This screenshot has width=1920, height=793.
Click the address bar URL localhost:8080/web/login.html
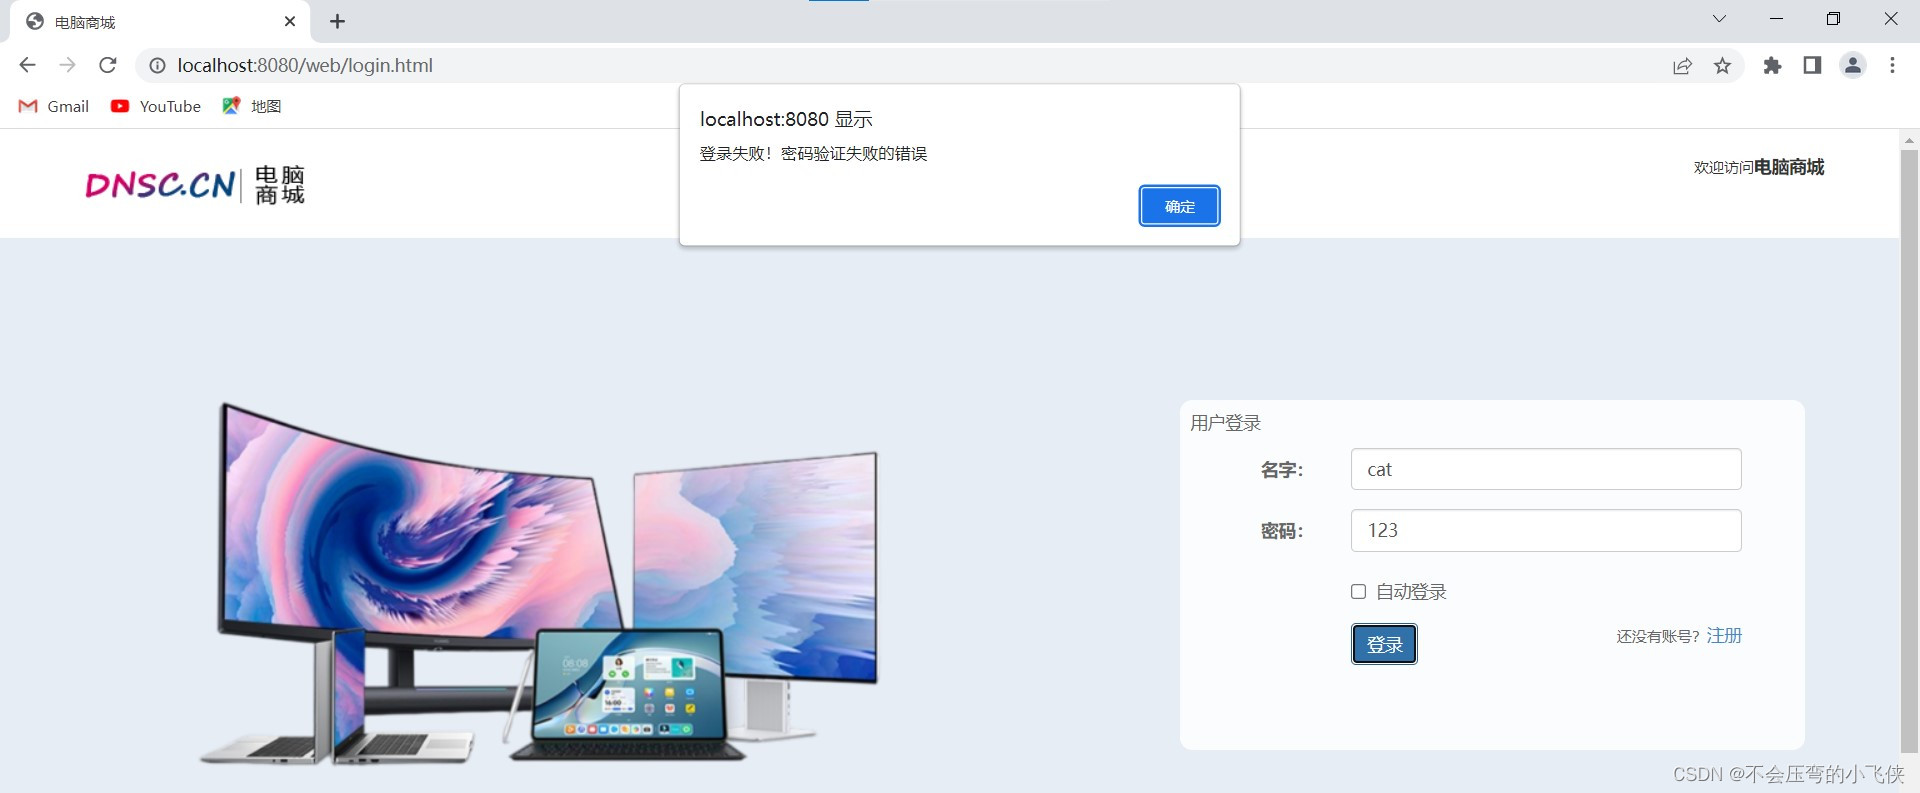pyautogui.click(x=305, y=66)
